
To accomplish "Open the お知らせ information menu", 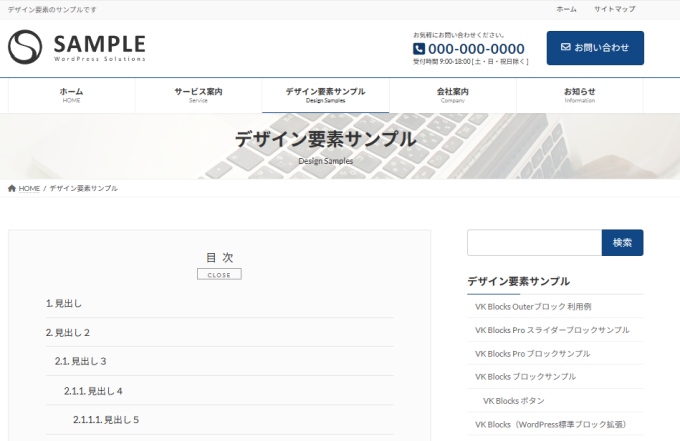I will (x=579, y=95).
